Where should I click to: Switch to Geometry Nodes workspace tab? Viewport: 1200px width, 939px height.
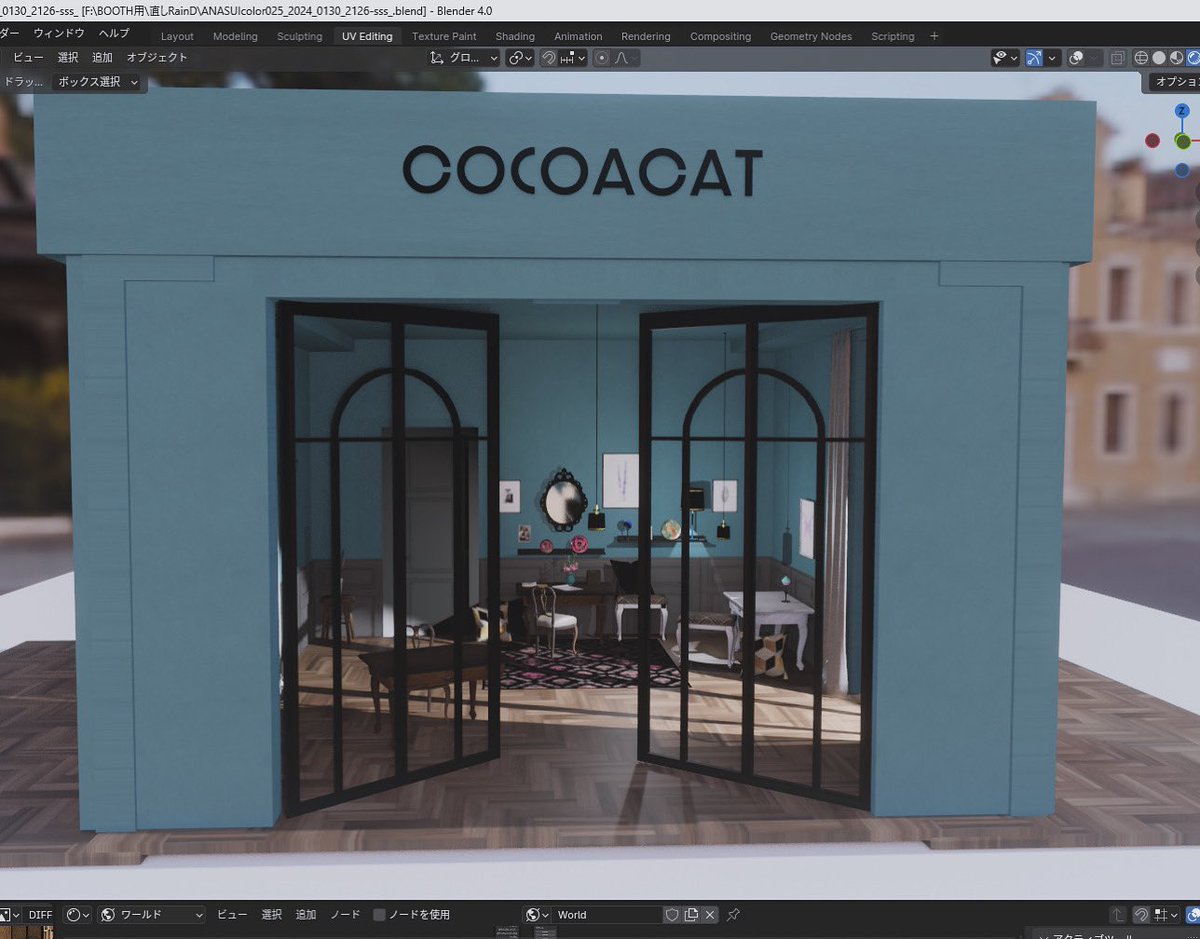[811, 36]
